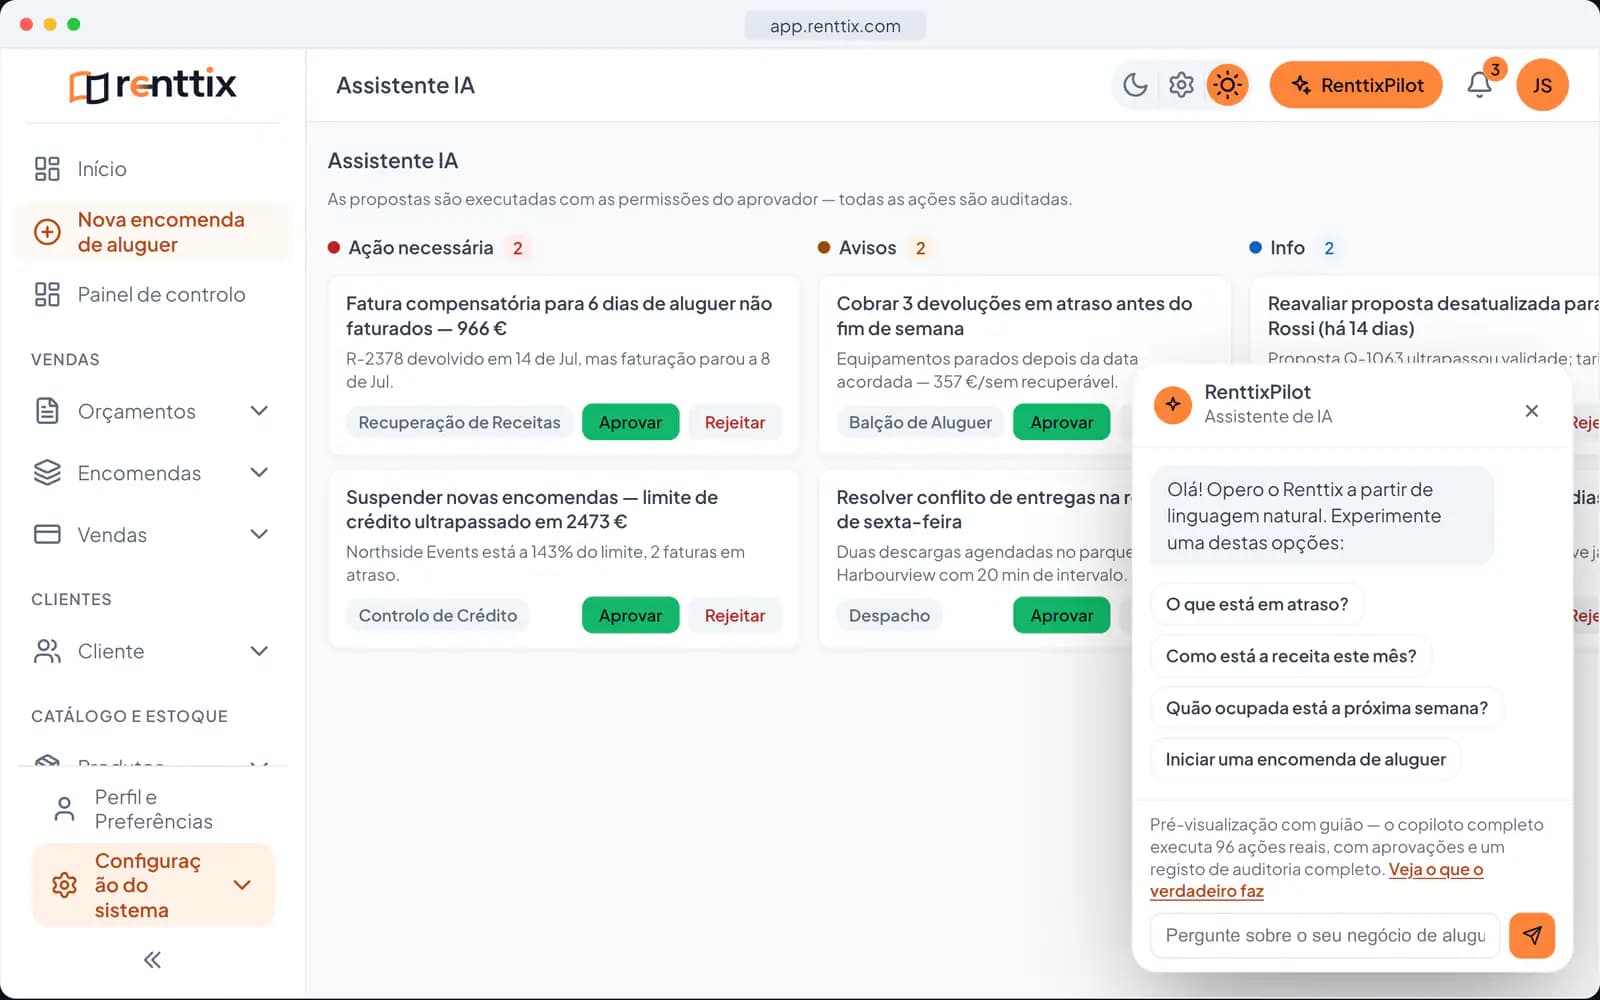The width and height of the screenshot is (1600, 1000).
Task: Reject Suspender novas encomendas proposal
Action: [735, 615]
